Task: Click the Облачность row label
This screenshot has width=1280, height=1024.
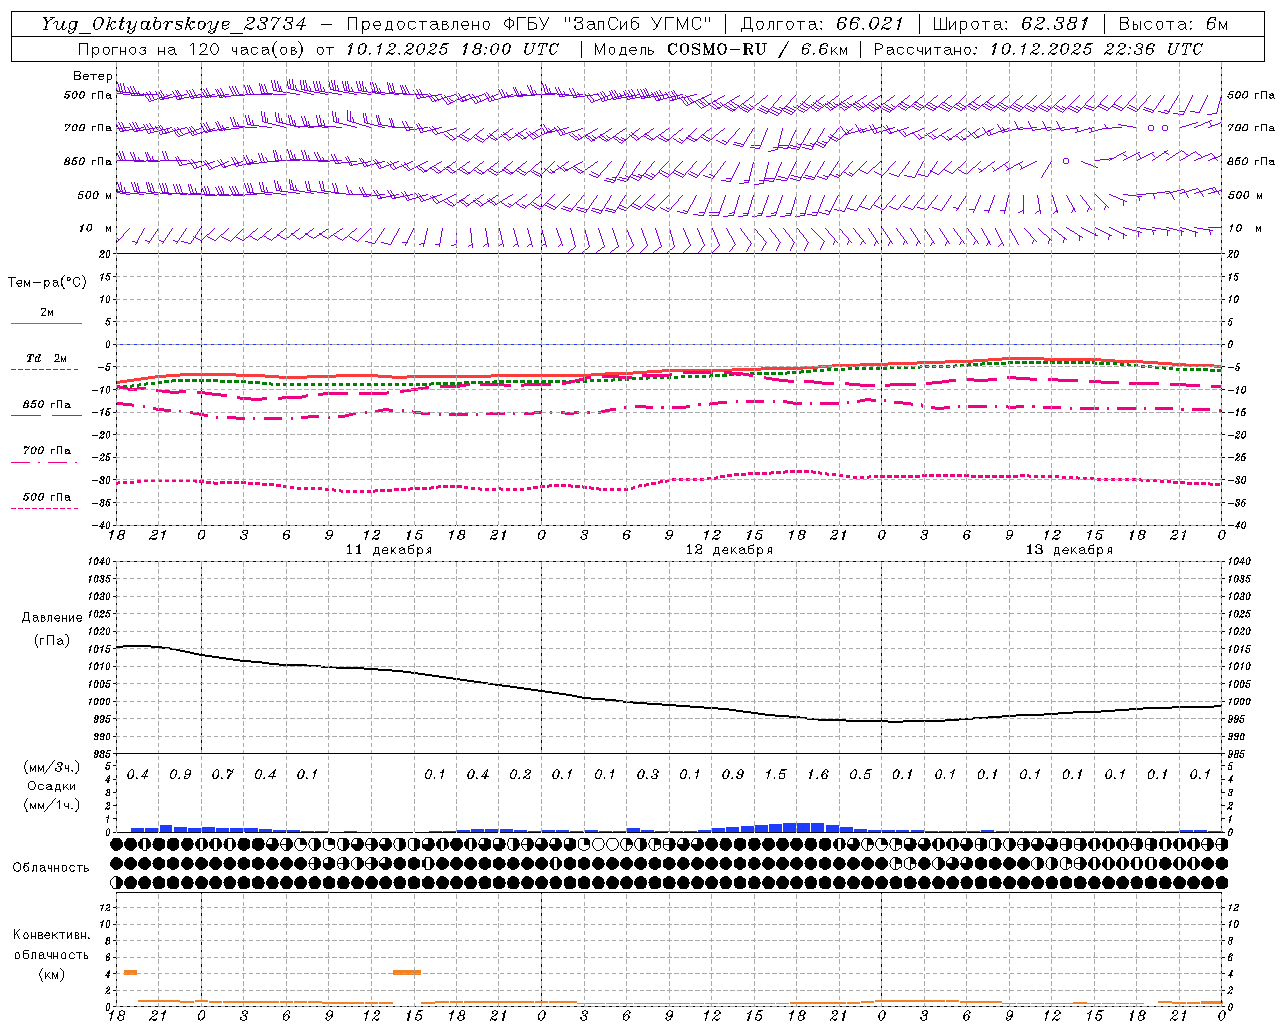Action: click(51, 868)
